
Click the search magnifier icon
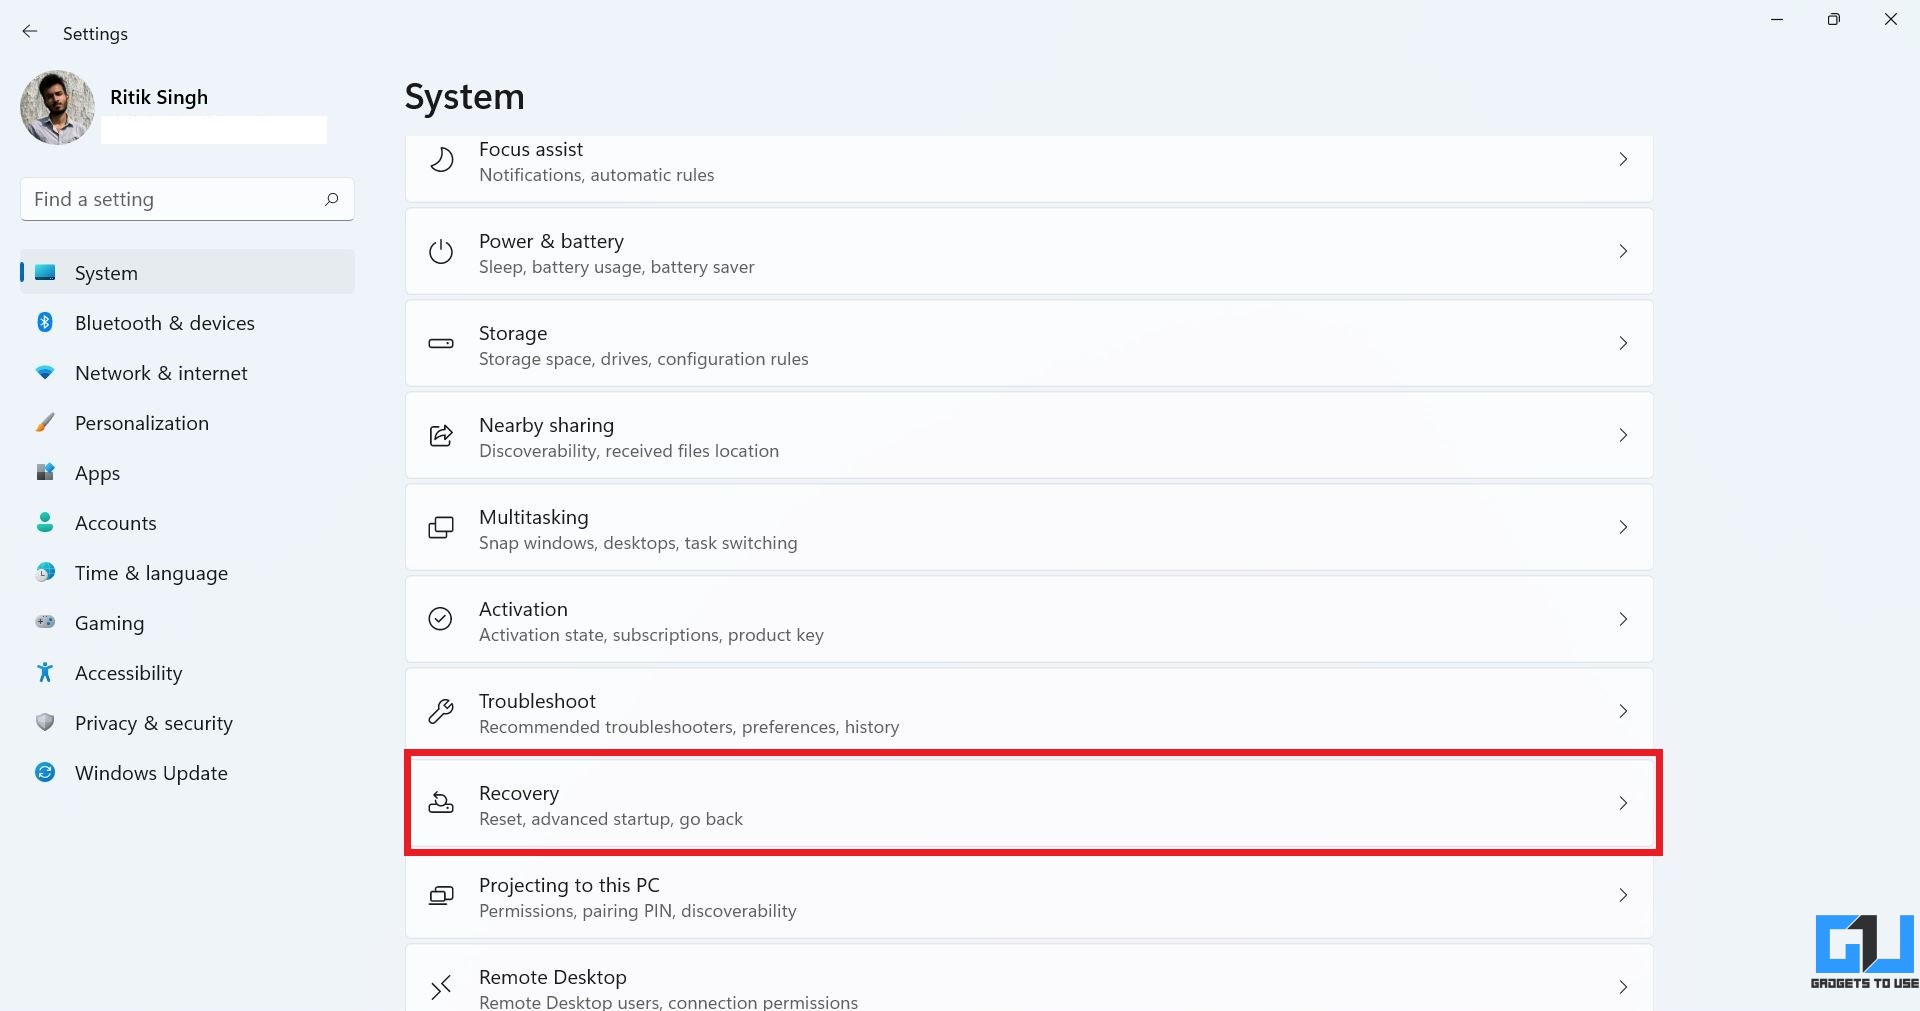coord(331,199)
